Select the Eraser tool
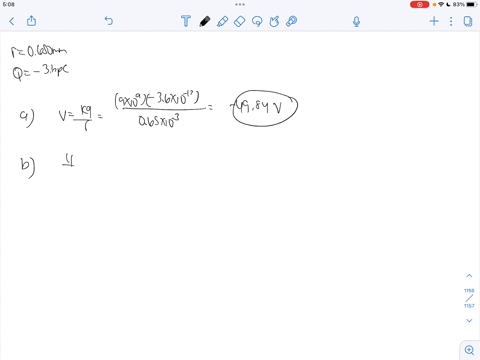This screenshot has height=360, width=480. (240, 21)
